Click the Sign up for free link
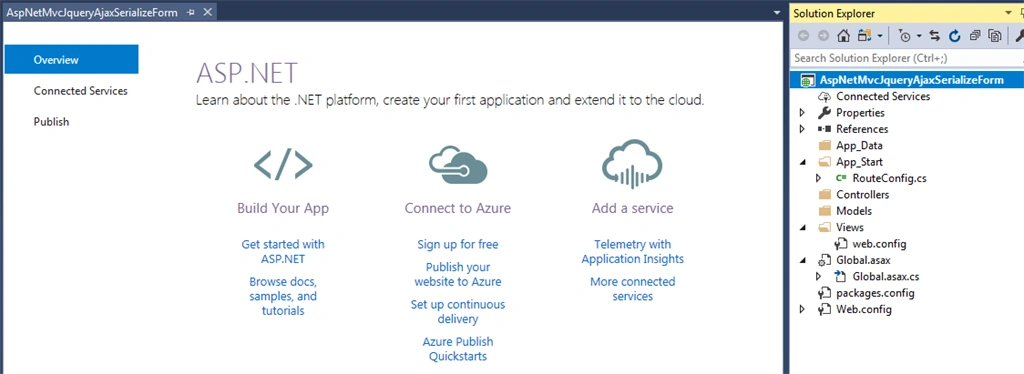This screenshot has width=1024, height=374. coord(458,244)
